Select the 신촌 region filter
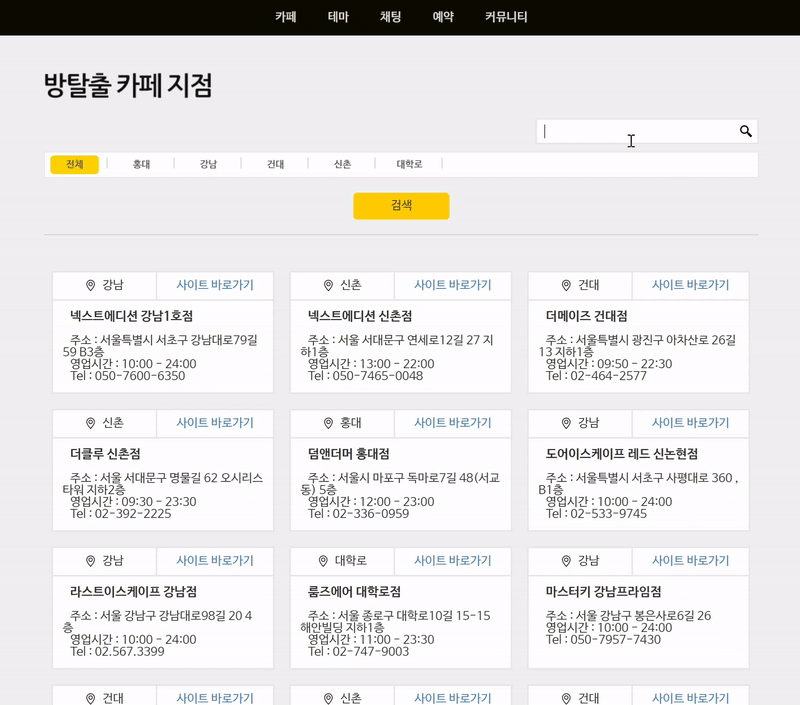This screenshot has width=800, height=705. point(342,164)
